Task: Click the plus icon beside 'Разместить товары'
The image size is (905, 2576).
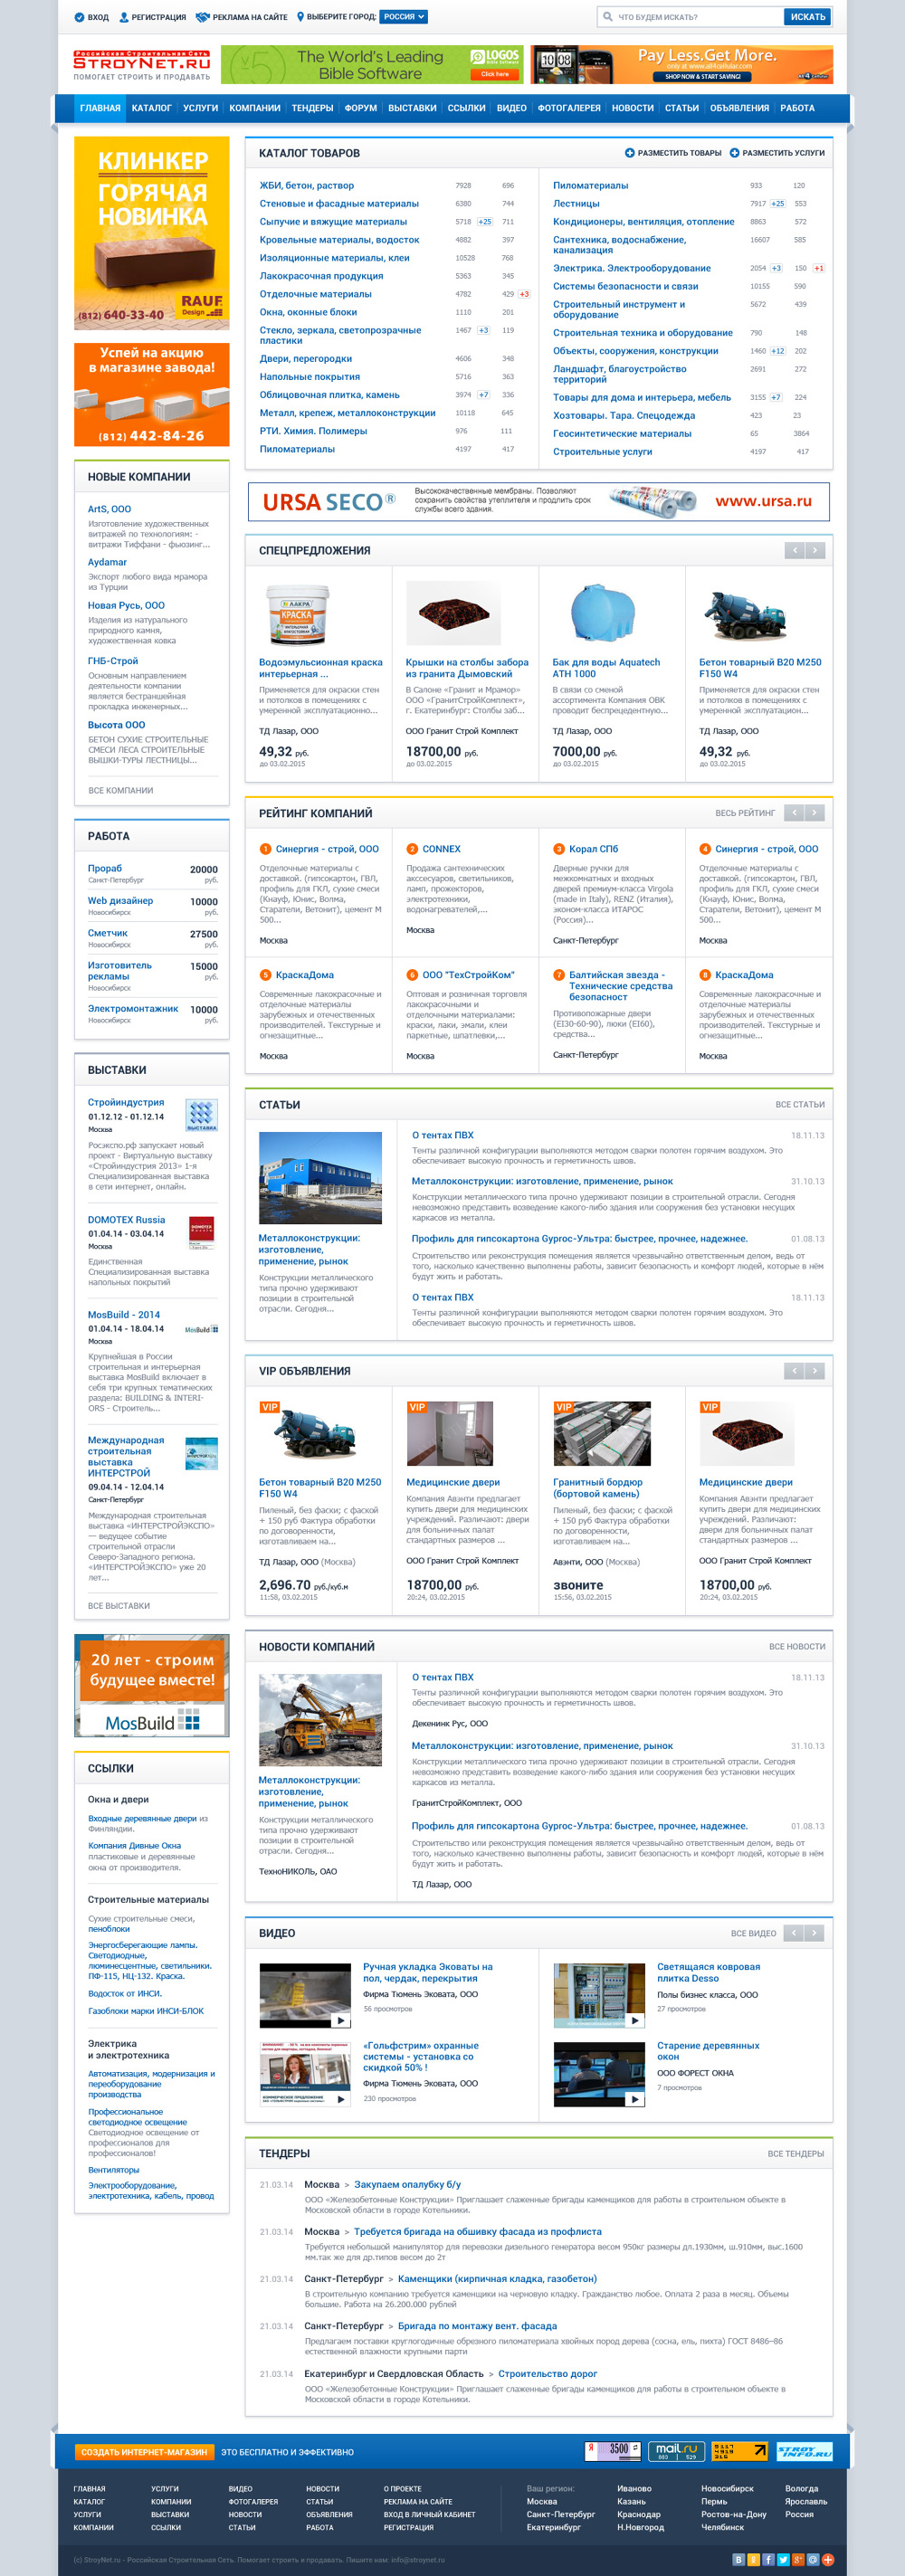Action: [x=629, y=153]
